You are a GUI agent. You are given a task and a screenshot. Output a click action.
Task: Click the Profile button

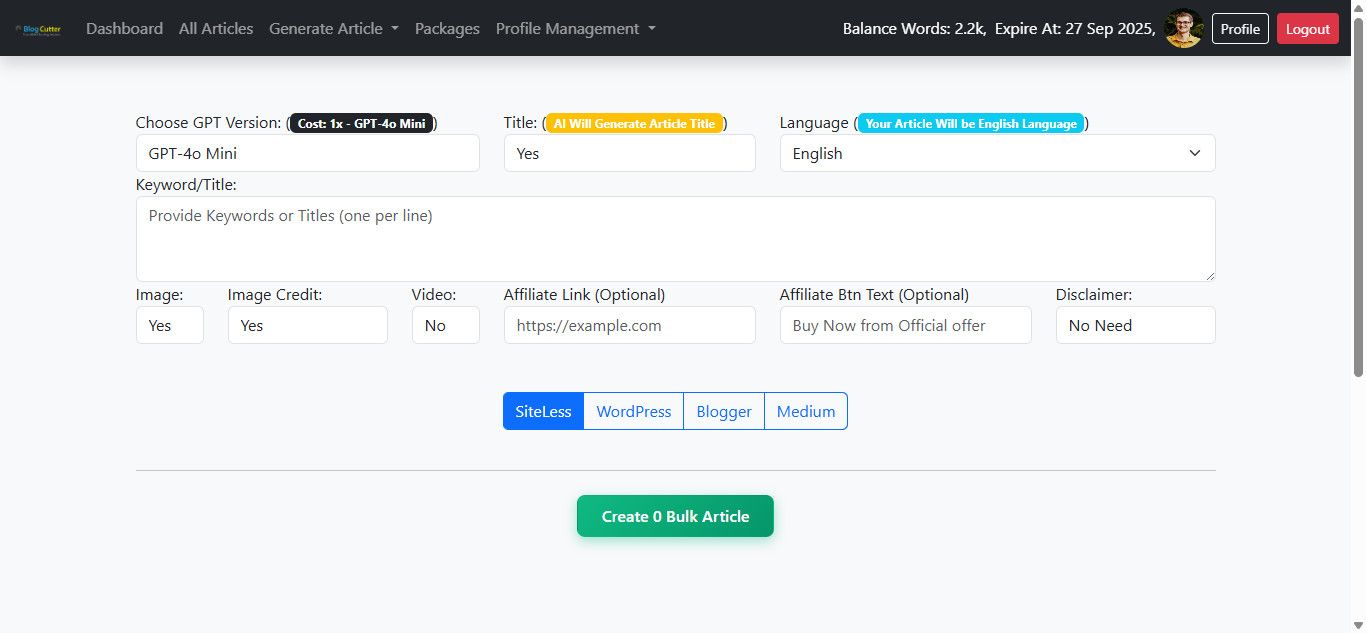[x=1240, y=29]
